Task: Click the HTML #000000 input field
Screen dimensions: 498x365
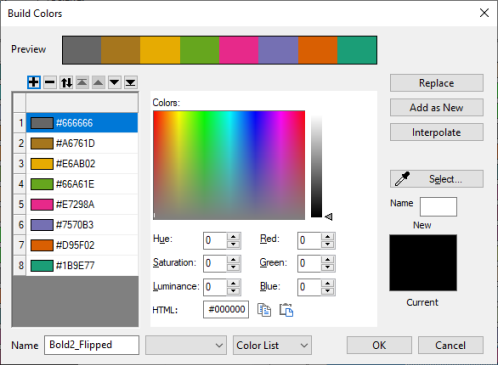Action: pyautogui.click(x=226, y=309)
